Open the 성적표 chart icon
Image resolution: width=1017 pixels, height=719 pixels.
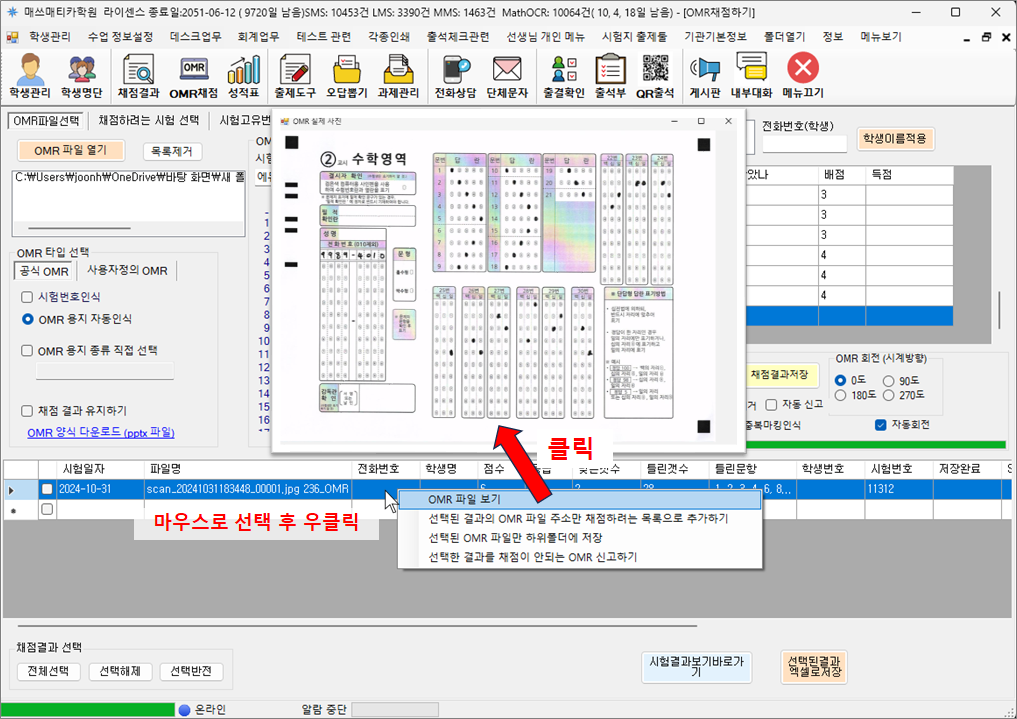tap(243, 76)
